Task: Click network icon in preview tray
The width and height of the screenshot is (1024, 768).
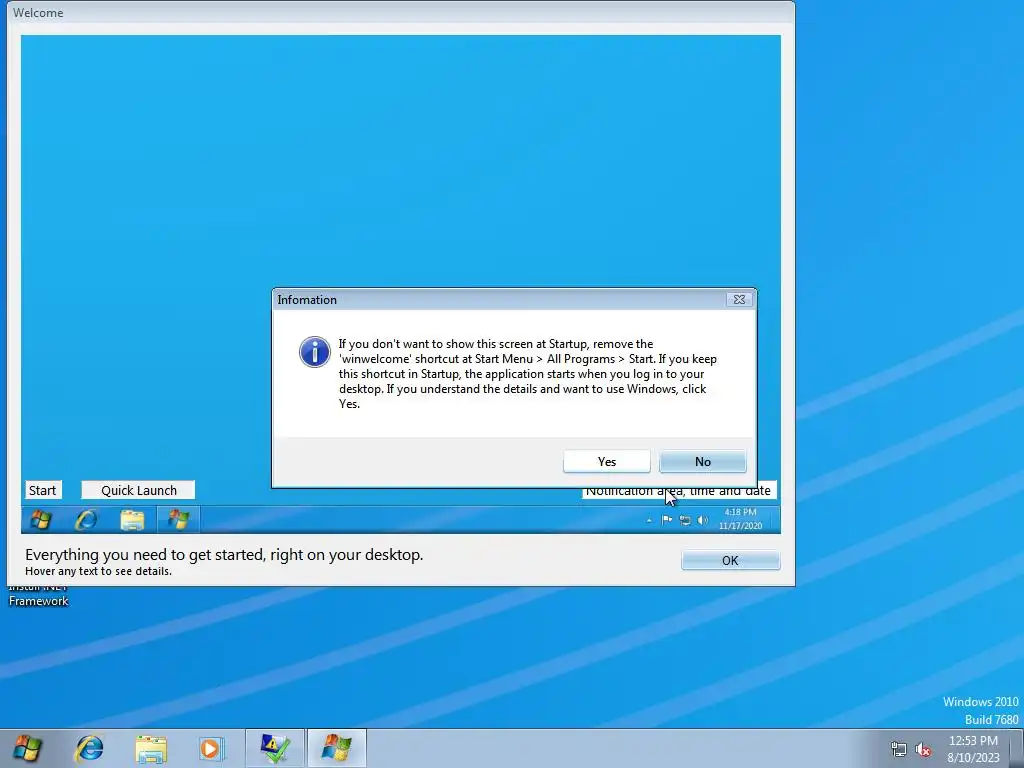Action: (x=684, y=520)
